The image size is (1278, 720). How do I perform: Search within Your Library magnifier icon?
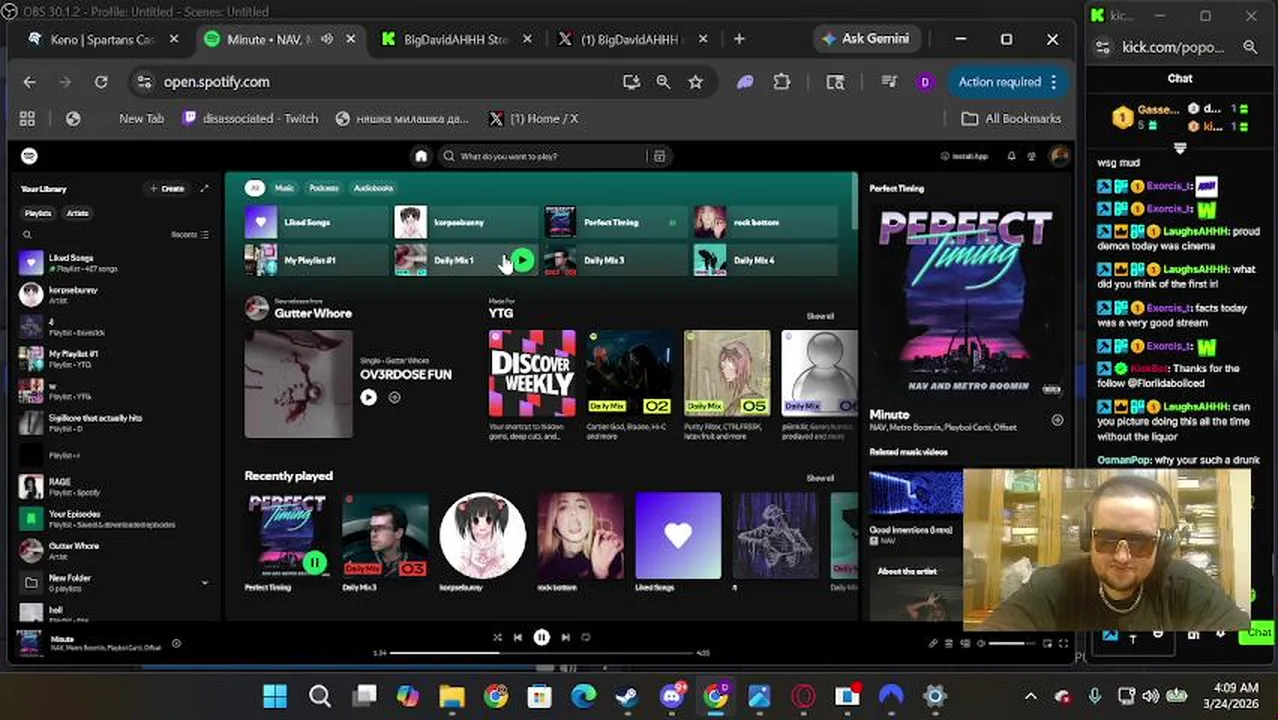click(x=27, y=235)
